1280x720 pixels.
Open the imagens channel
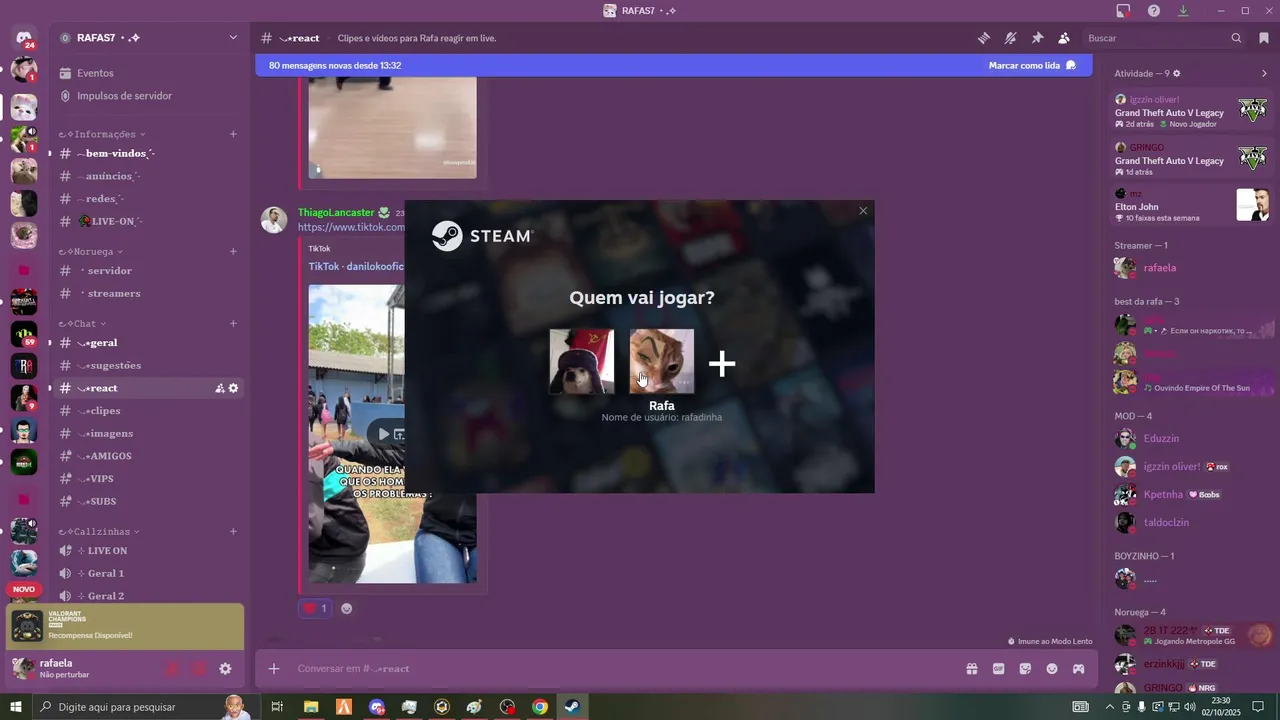click(x=148, y=434)
